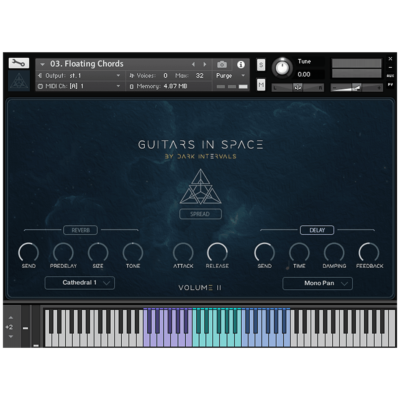Toggle the SPREAD button

(x=200, y=214)
